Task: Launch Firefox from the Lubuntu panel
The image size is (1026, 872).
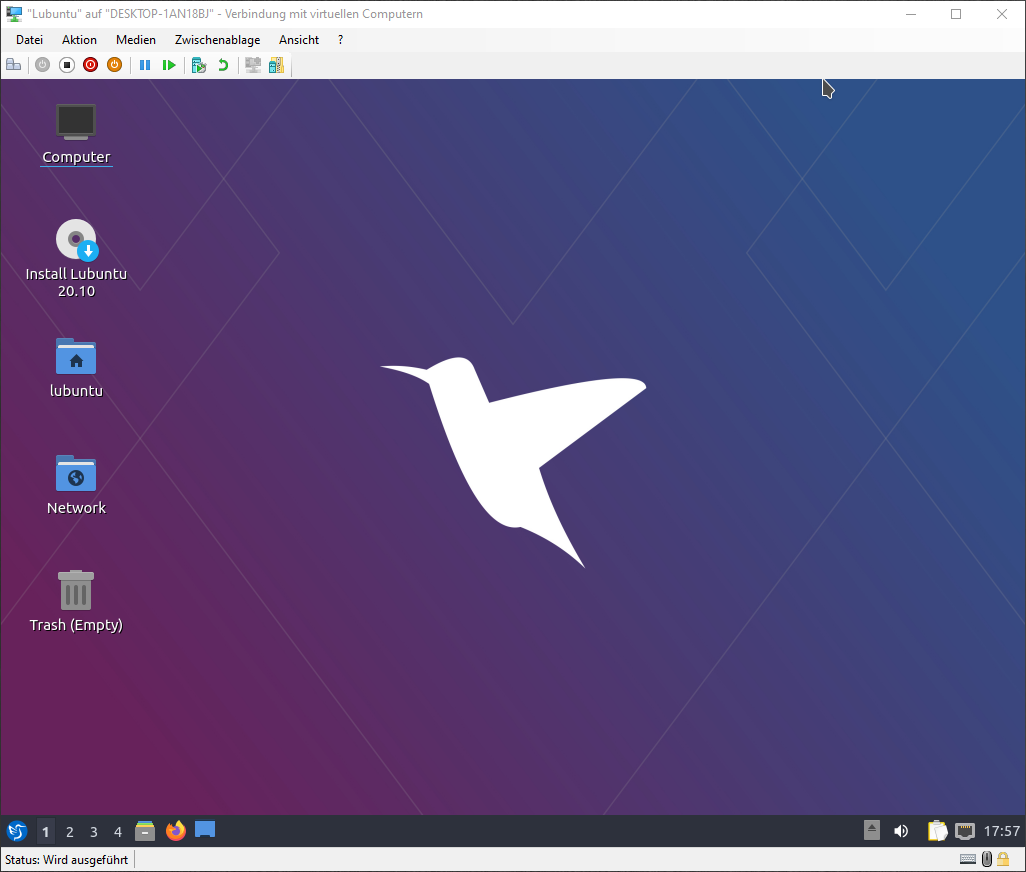Action: [x=176, y=831]
